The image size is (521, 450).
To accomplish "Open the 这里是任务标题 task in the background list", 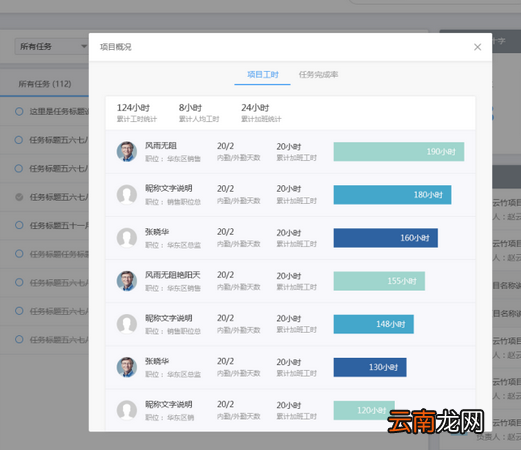I will click(x=59, y=111).
